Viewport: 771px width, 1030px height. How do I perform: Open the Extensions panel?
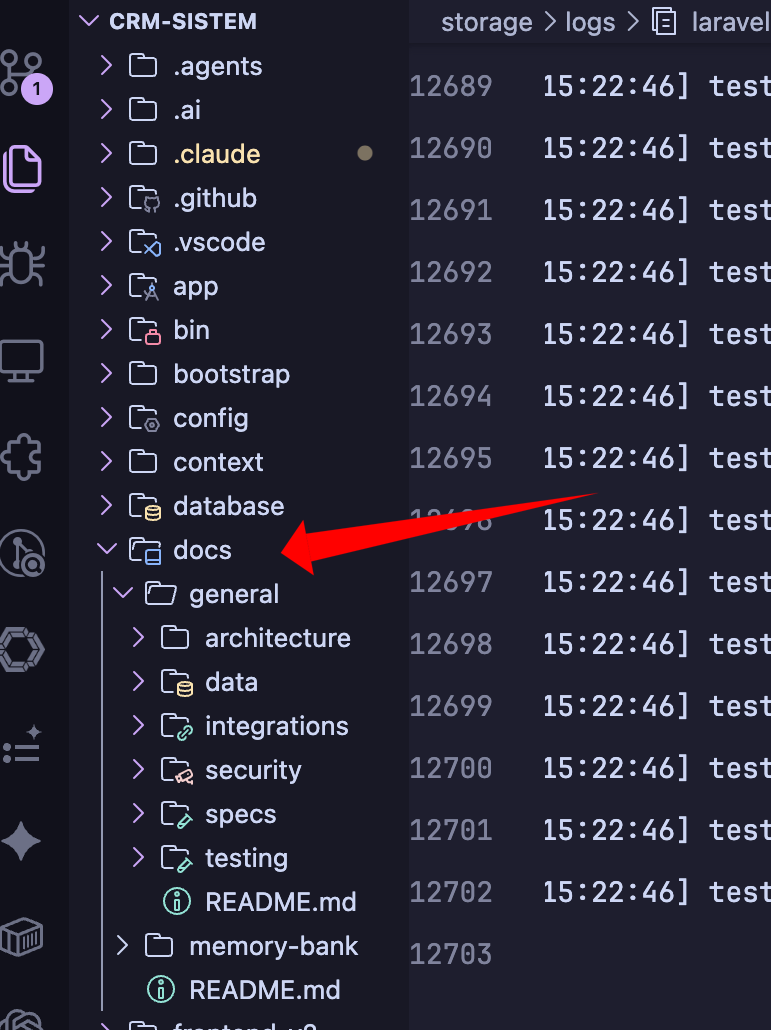(22, 455)
